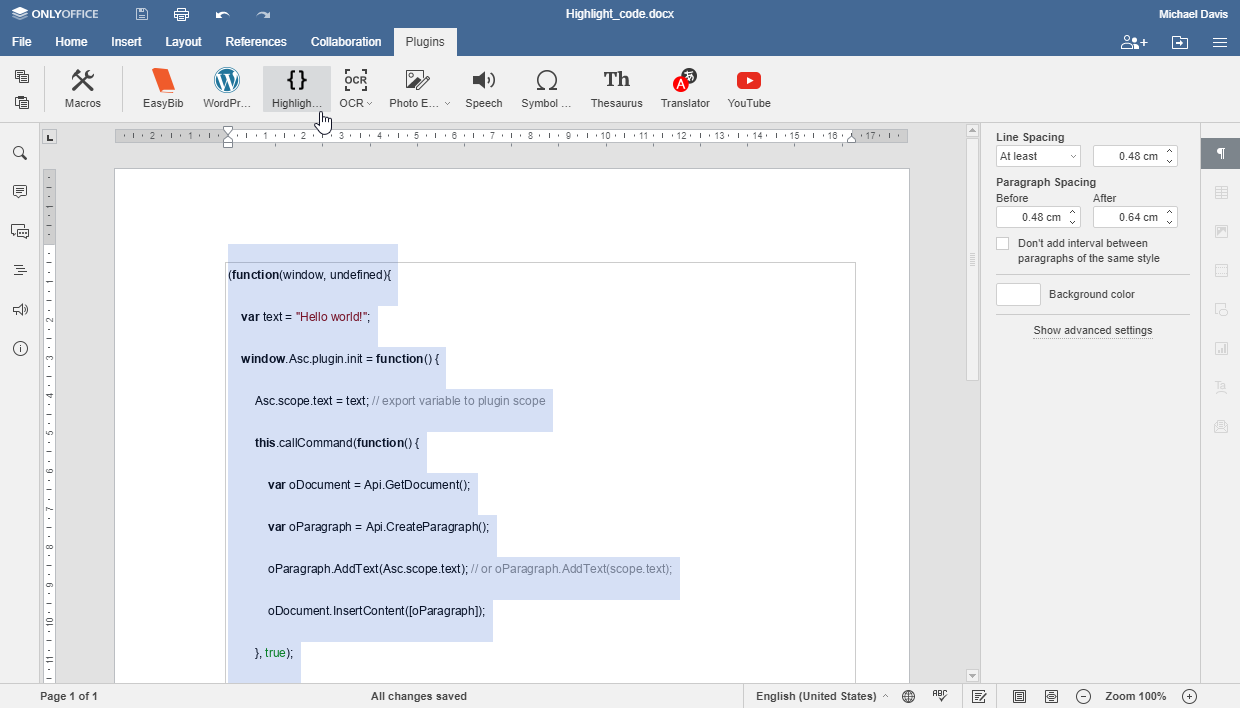Viewport: 1240px width, 708px height.
Task: Click the Manage access rights icon
Action: pos(1134,42)
